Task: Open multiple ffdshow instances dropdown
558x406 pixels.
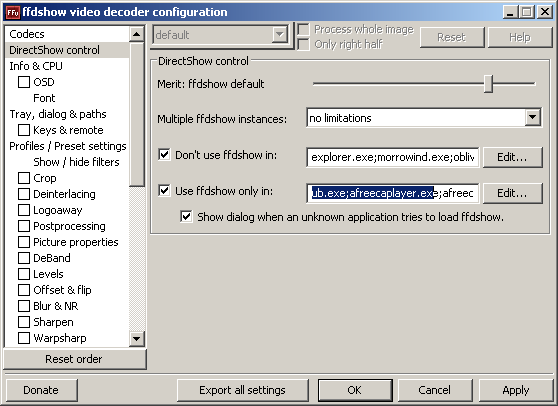Action: (x=532, y=117)
